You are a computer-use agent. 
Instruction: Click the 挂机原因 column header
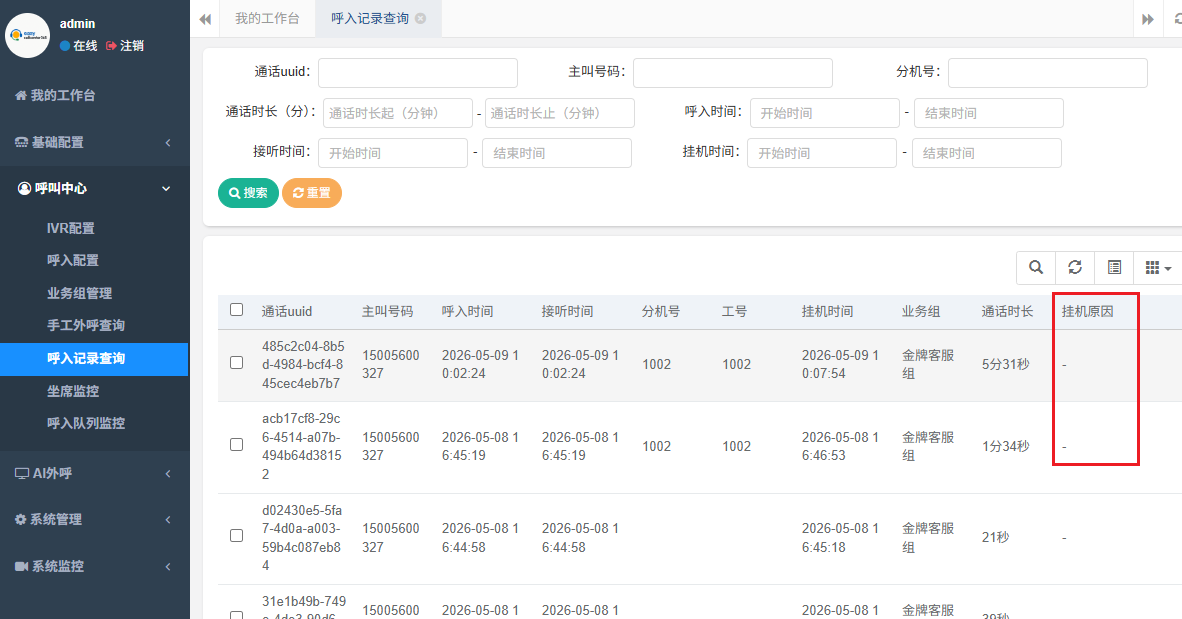pos(1088,311)
